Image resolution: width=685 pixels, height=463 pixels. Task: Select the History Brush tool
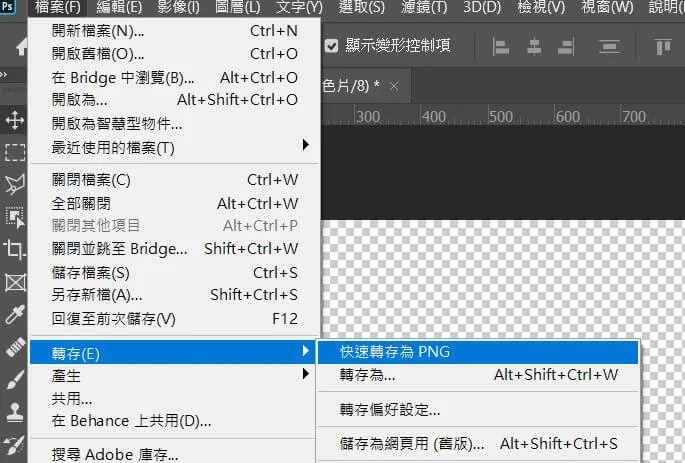14,446
